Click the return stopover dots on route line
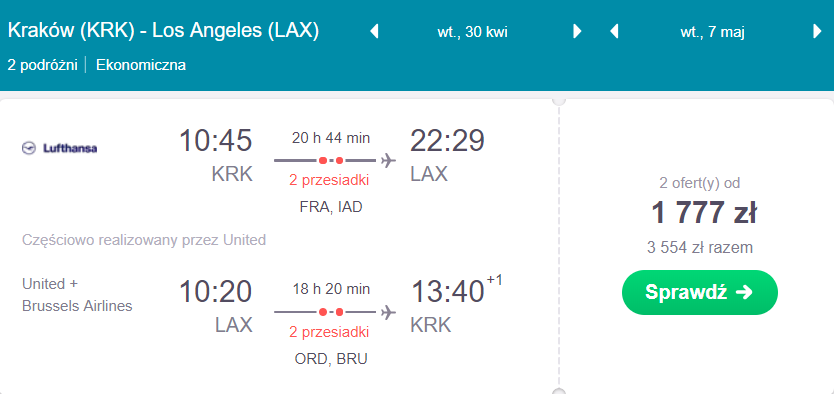The image size is (834, 394). (330, 312)
